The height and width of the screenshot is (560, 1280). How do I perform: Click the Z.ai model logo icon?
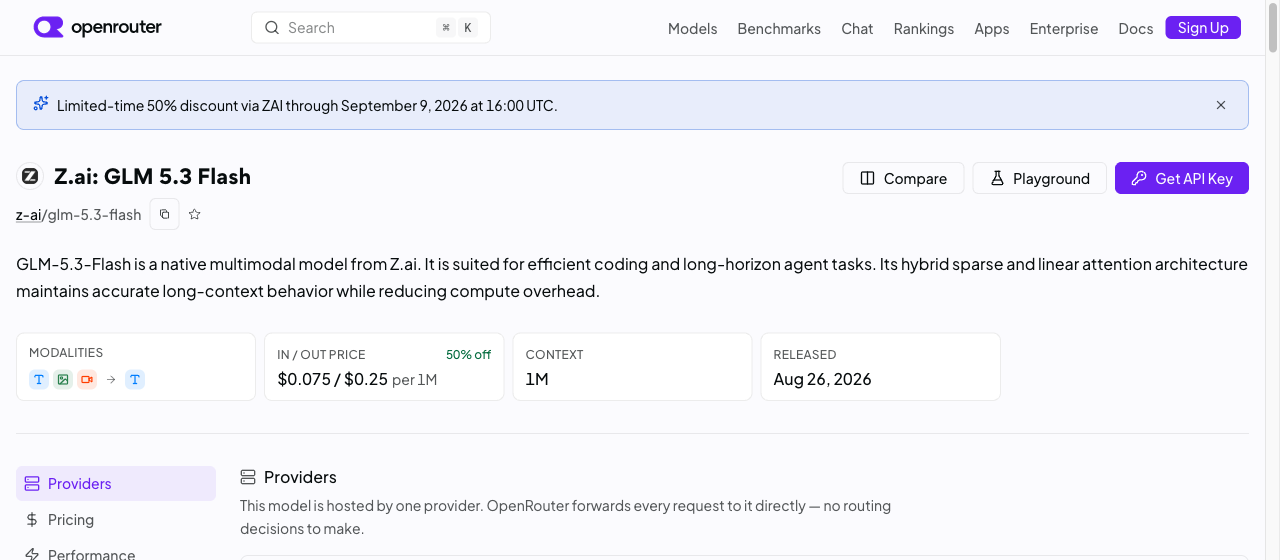[30, 177]
